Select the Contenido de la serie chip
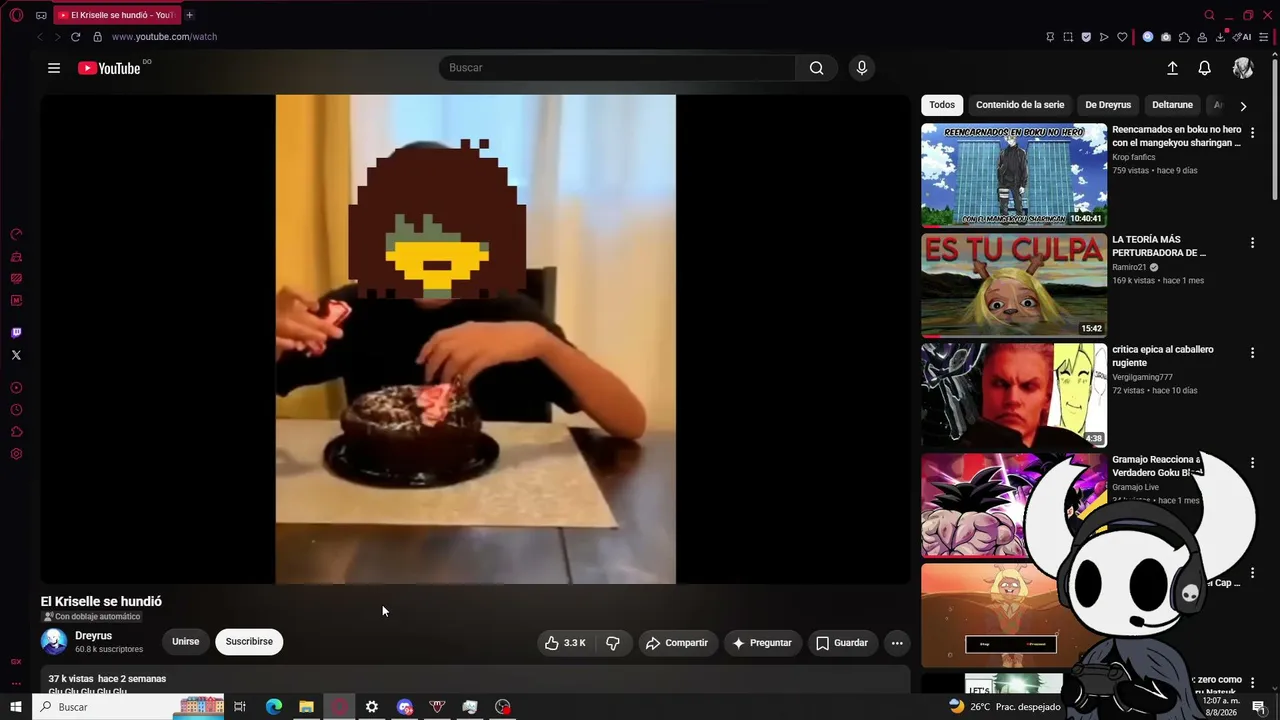The width and height of the screenshot is (1280, 720). (1020, 105)
